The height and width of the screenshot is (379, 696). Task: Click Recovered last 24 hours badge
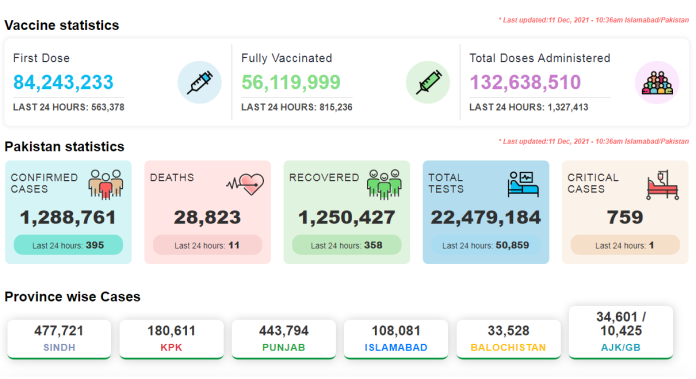coord(347,245)
